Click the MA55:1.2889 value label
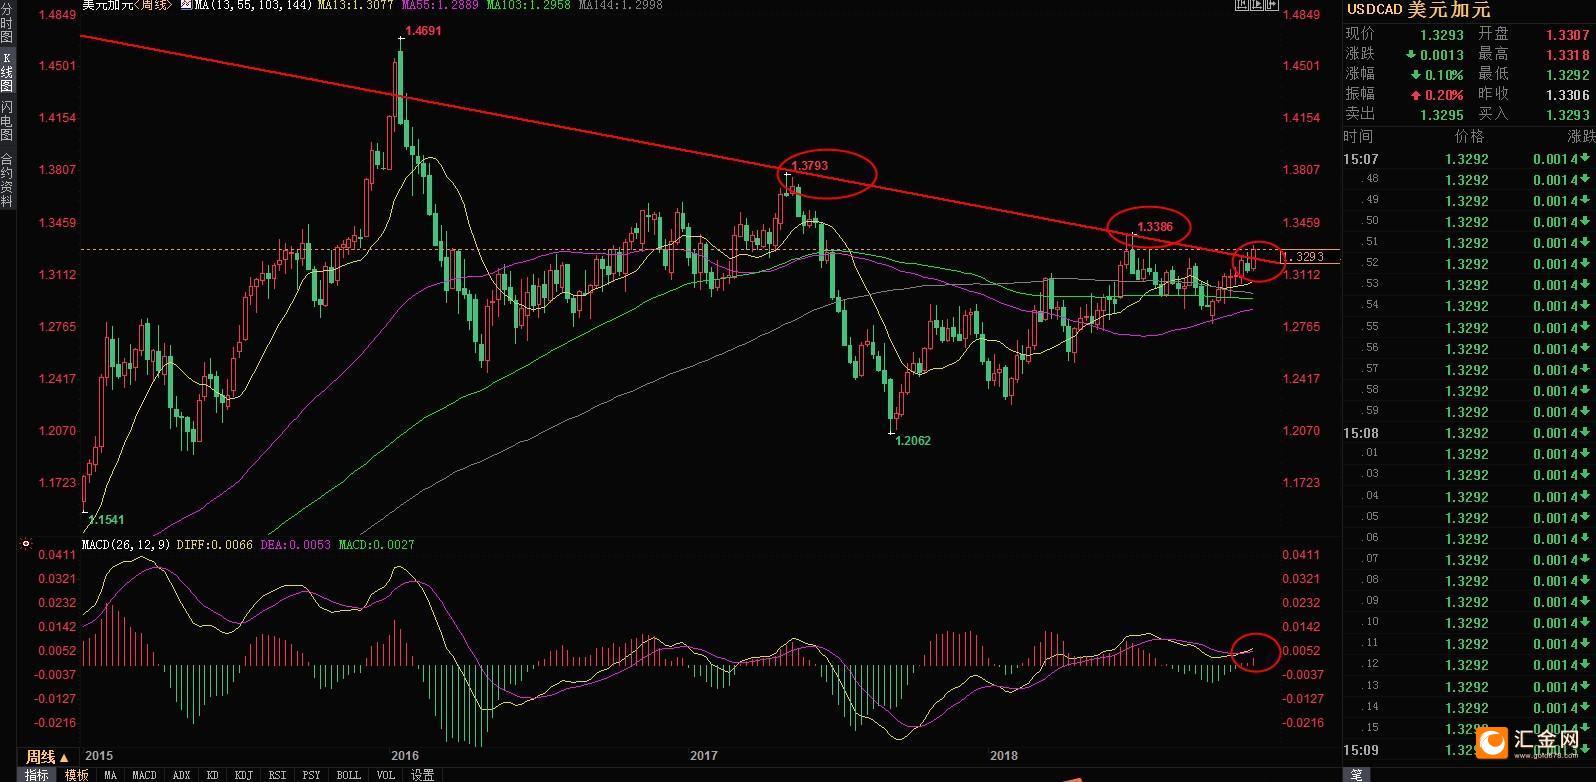Screen dimensions: 1596x782 click(440, 5)
